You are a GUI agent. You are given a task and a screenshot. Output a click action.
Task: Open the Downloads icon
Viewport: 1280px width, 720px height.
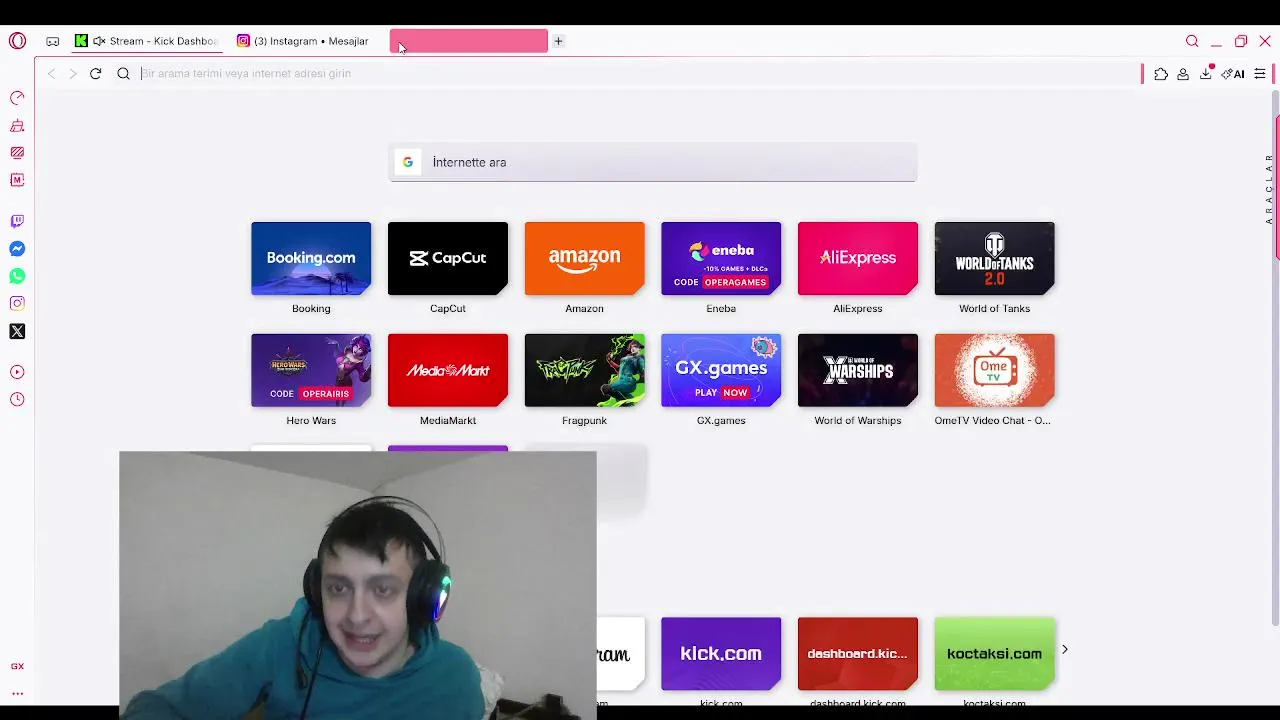(x=1206, y=73)
